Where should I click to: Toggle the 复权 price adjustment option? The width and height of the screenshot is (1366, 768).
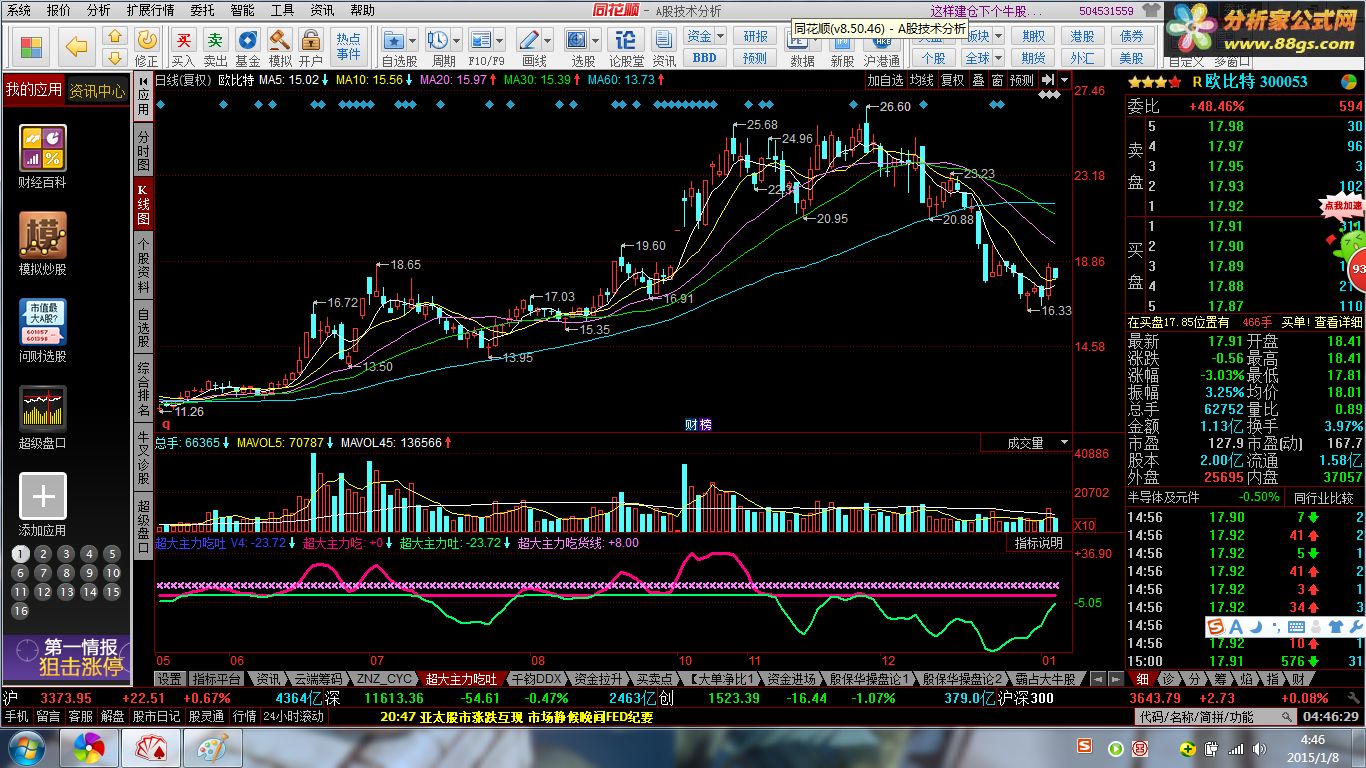[x=953, y=80]
